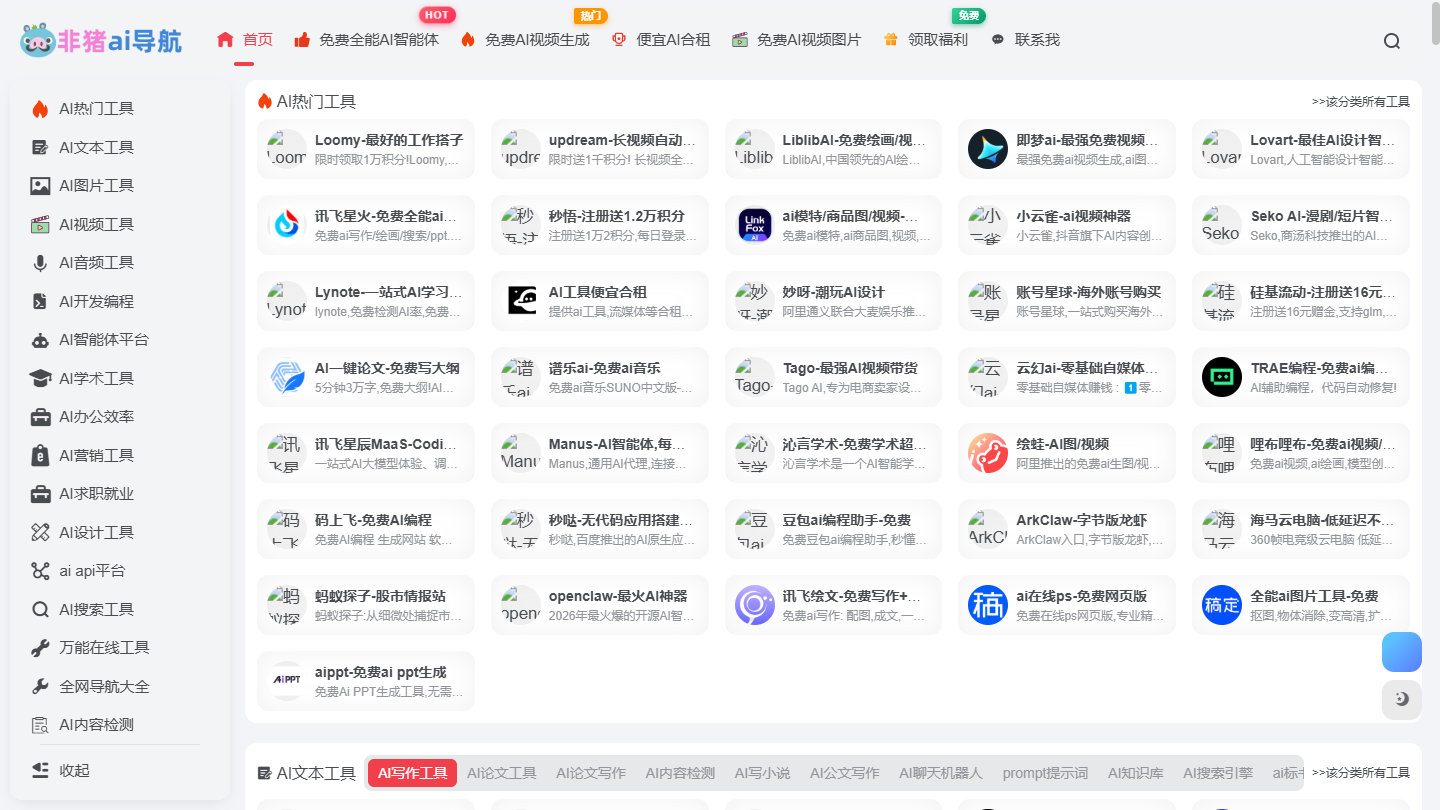The image size is (1440, 810).
Task: Open the Manus-AI智能体 card
Action: (x=600, y=453)
